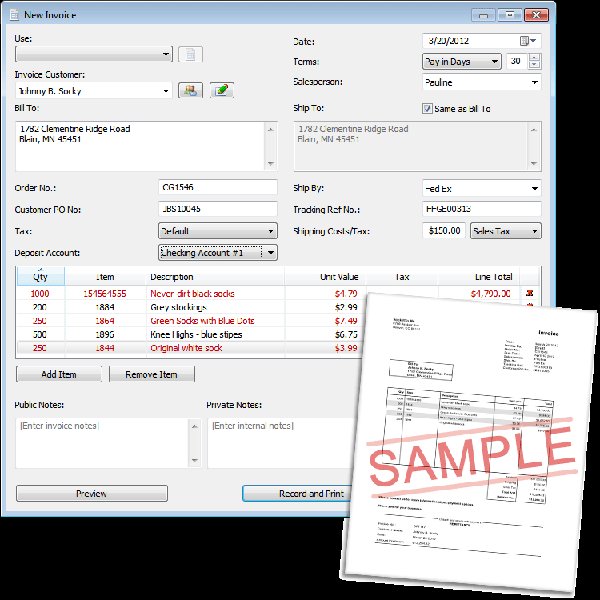
Task: Click the Ship To scrollbar down arrow
Action: coord(534,164)
